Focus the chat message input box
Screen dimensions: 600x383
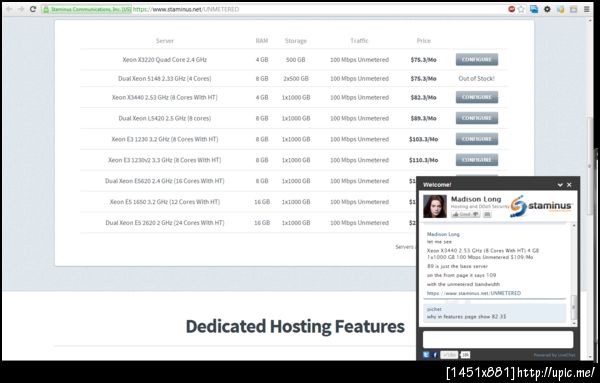point(498,340)
